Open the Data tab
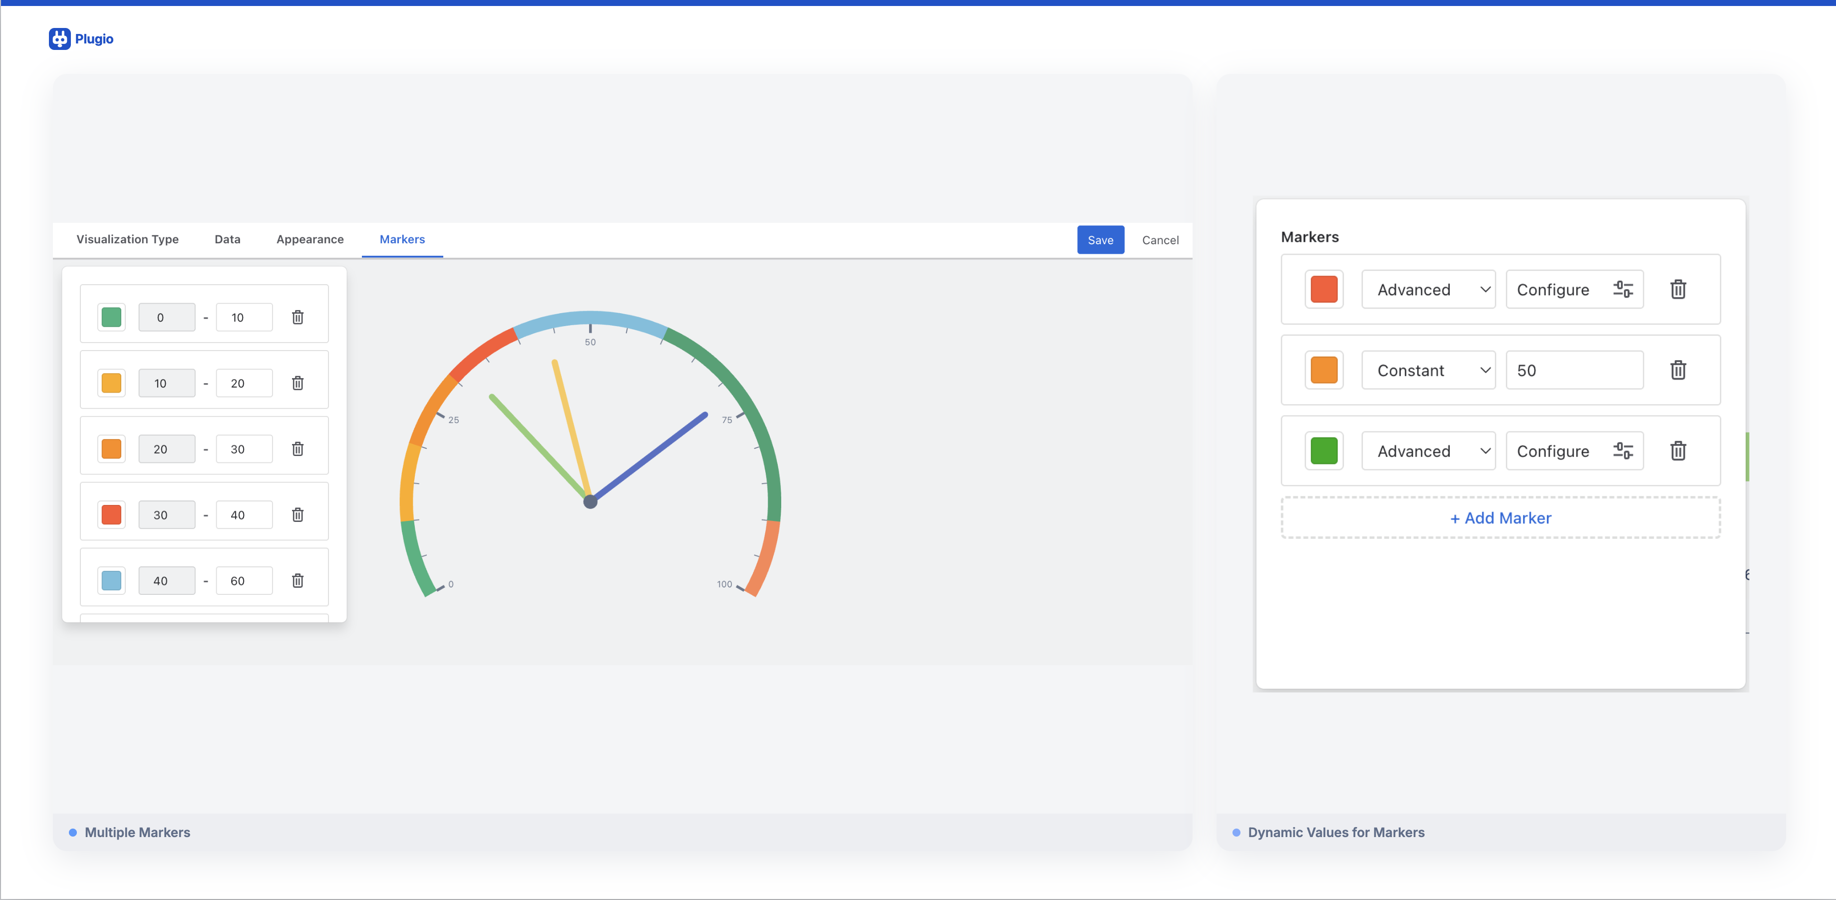1836x900 pixels. tap(227, 240)
